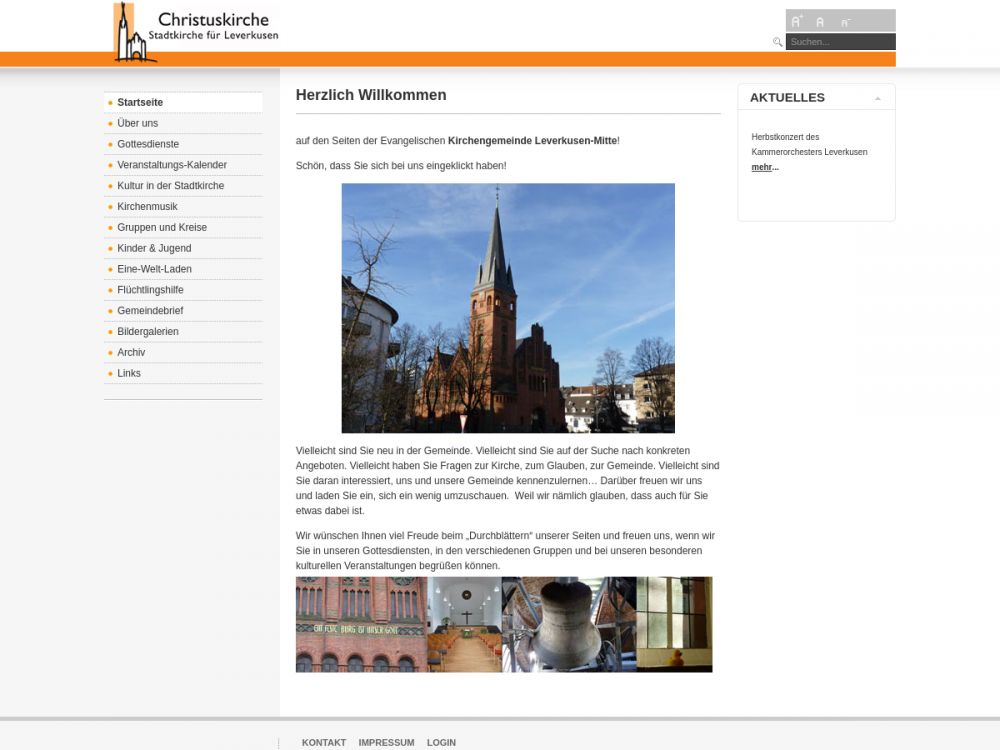Click the mehr... link in Aktuelles

(x=764, y=167)
